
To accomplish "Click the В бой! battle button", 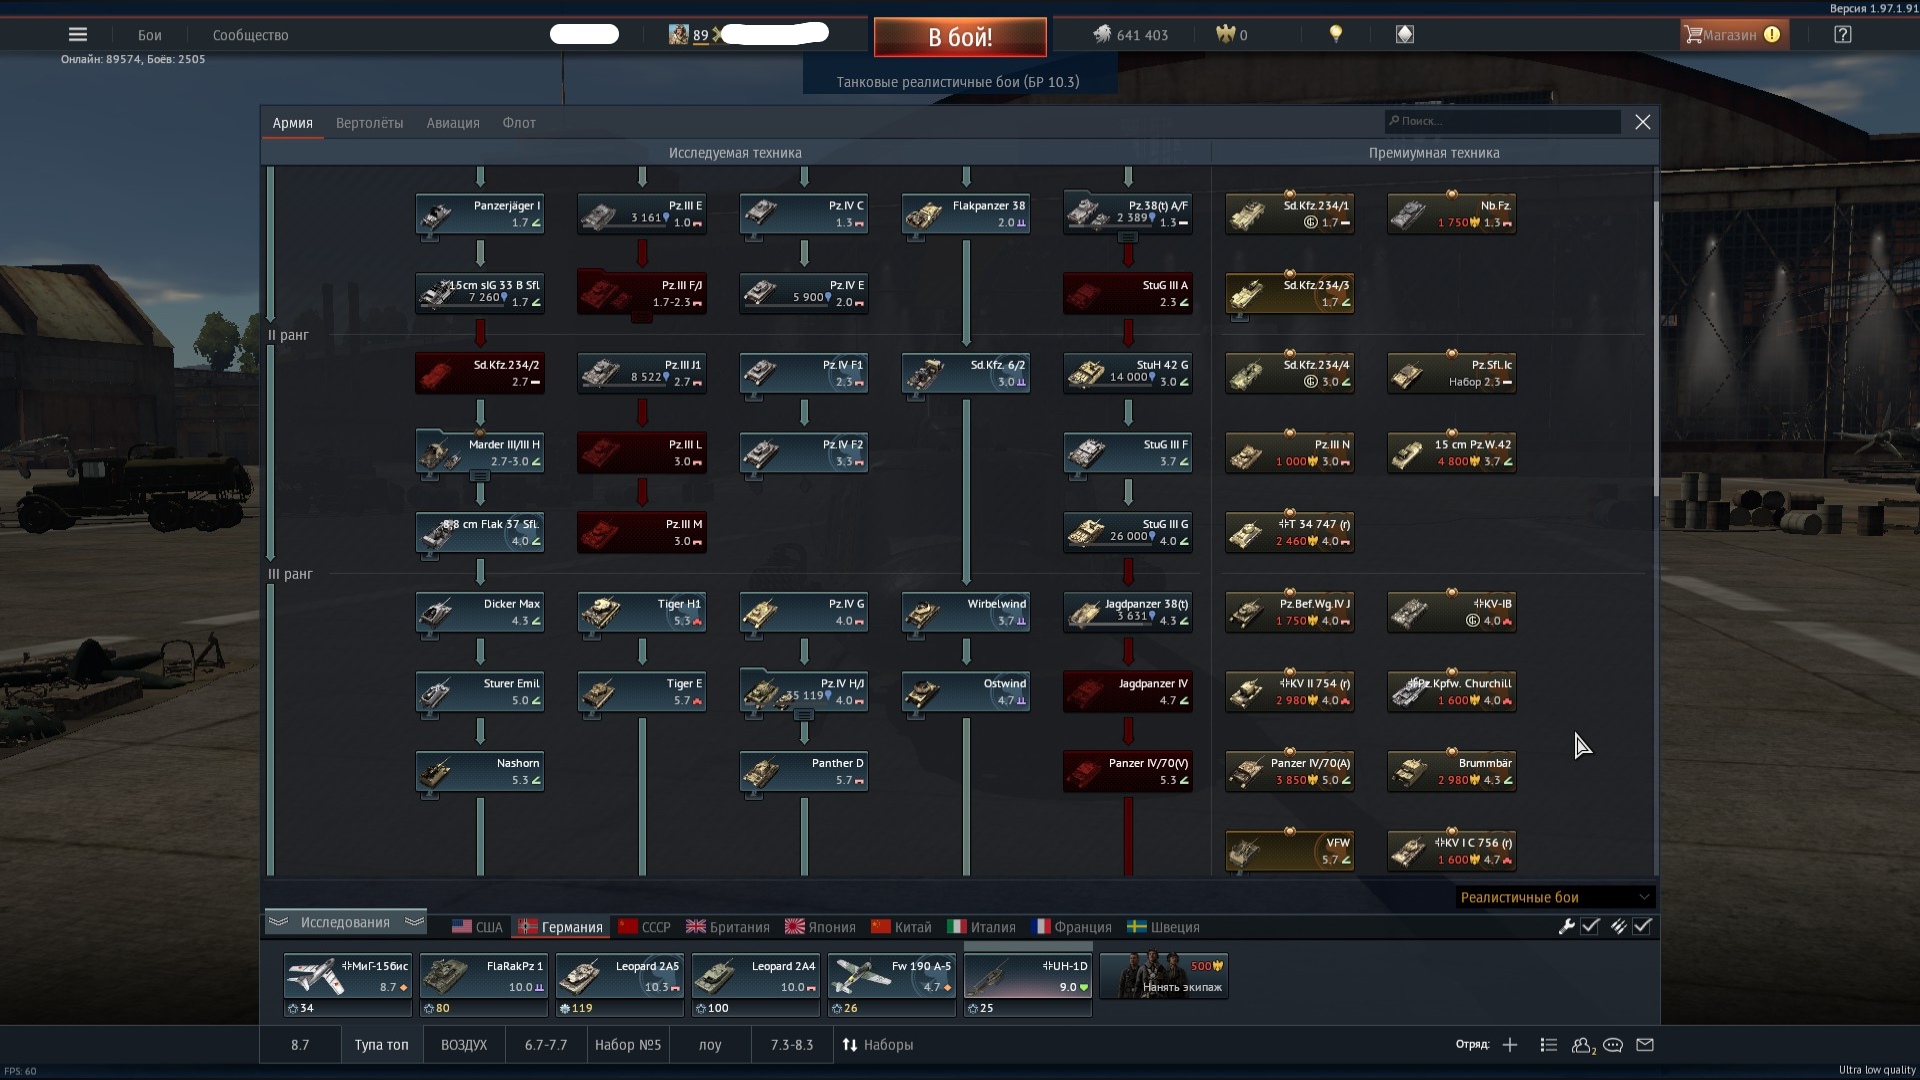I will click(960, 37).
